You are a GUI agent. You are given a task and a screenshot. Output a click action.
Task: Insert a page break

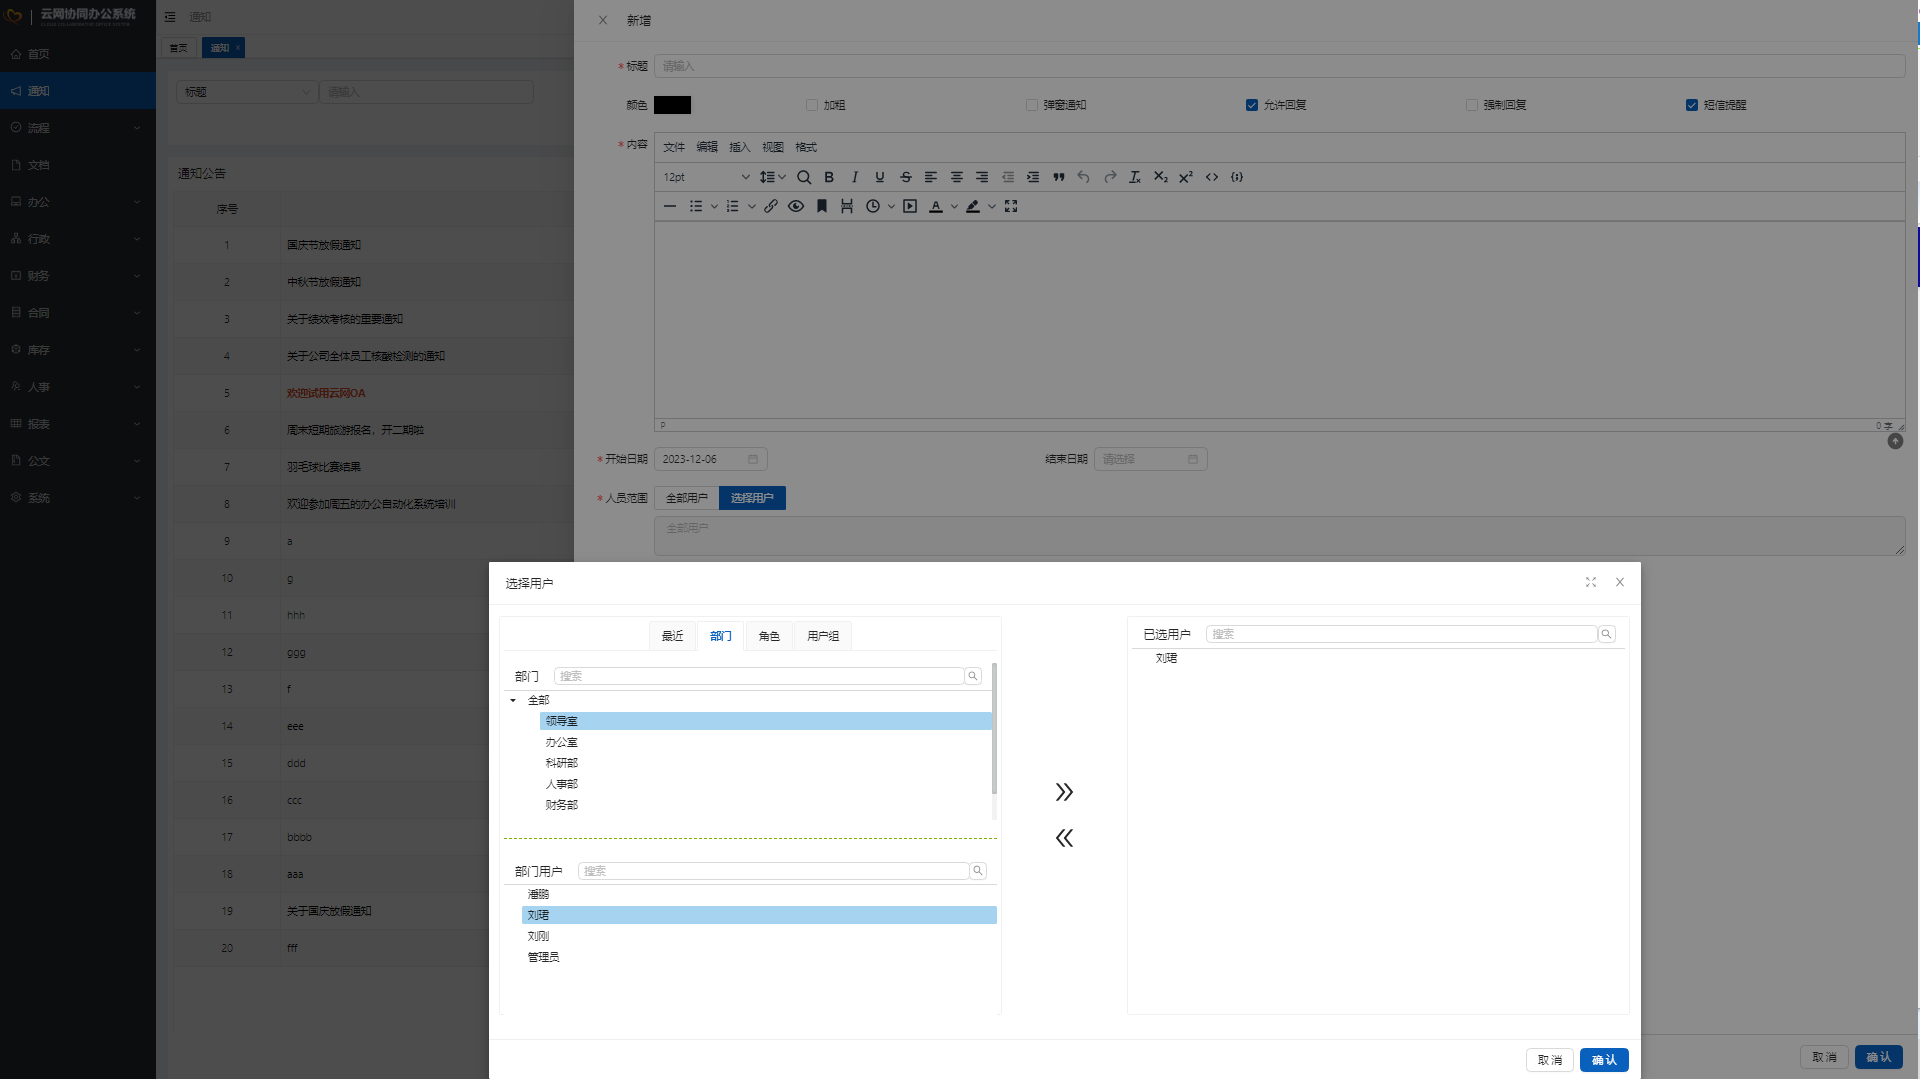coord(847,206)
